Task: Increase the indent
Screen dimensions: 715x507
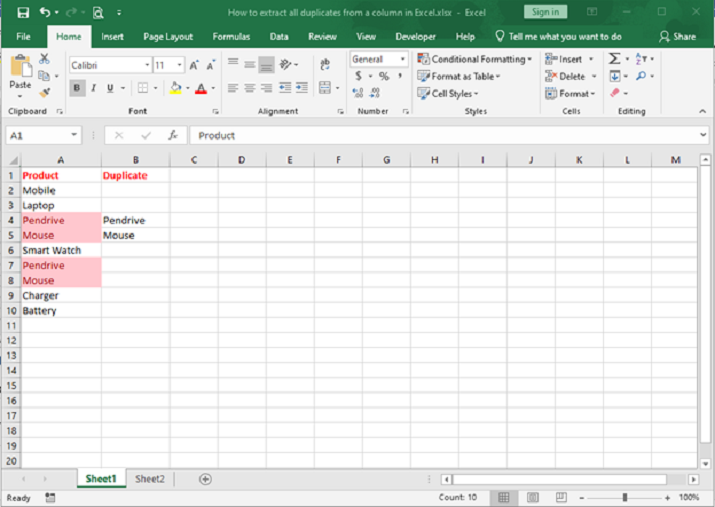Action: click(302, 88)
